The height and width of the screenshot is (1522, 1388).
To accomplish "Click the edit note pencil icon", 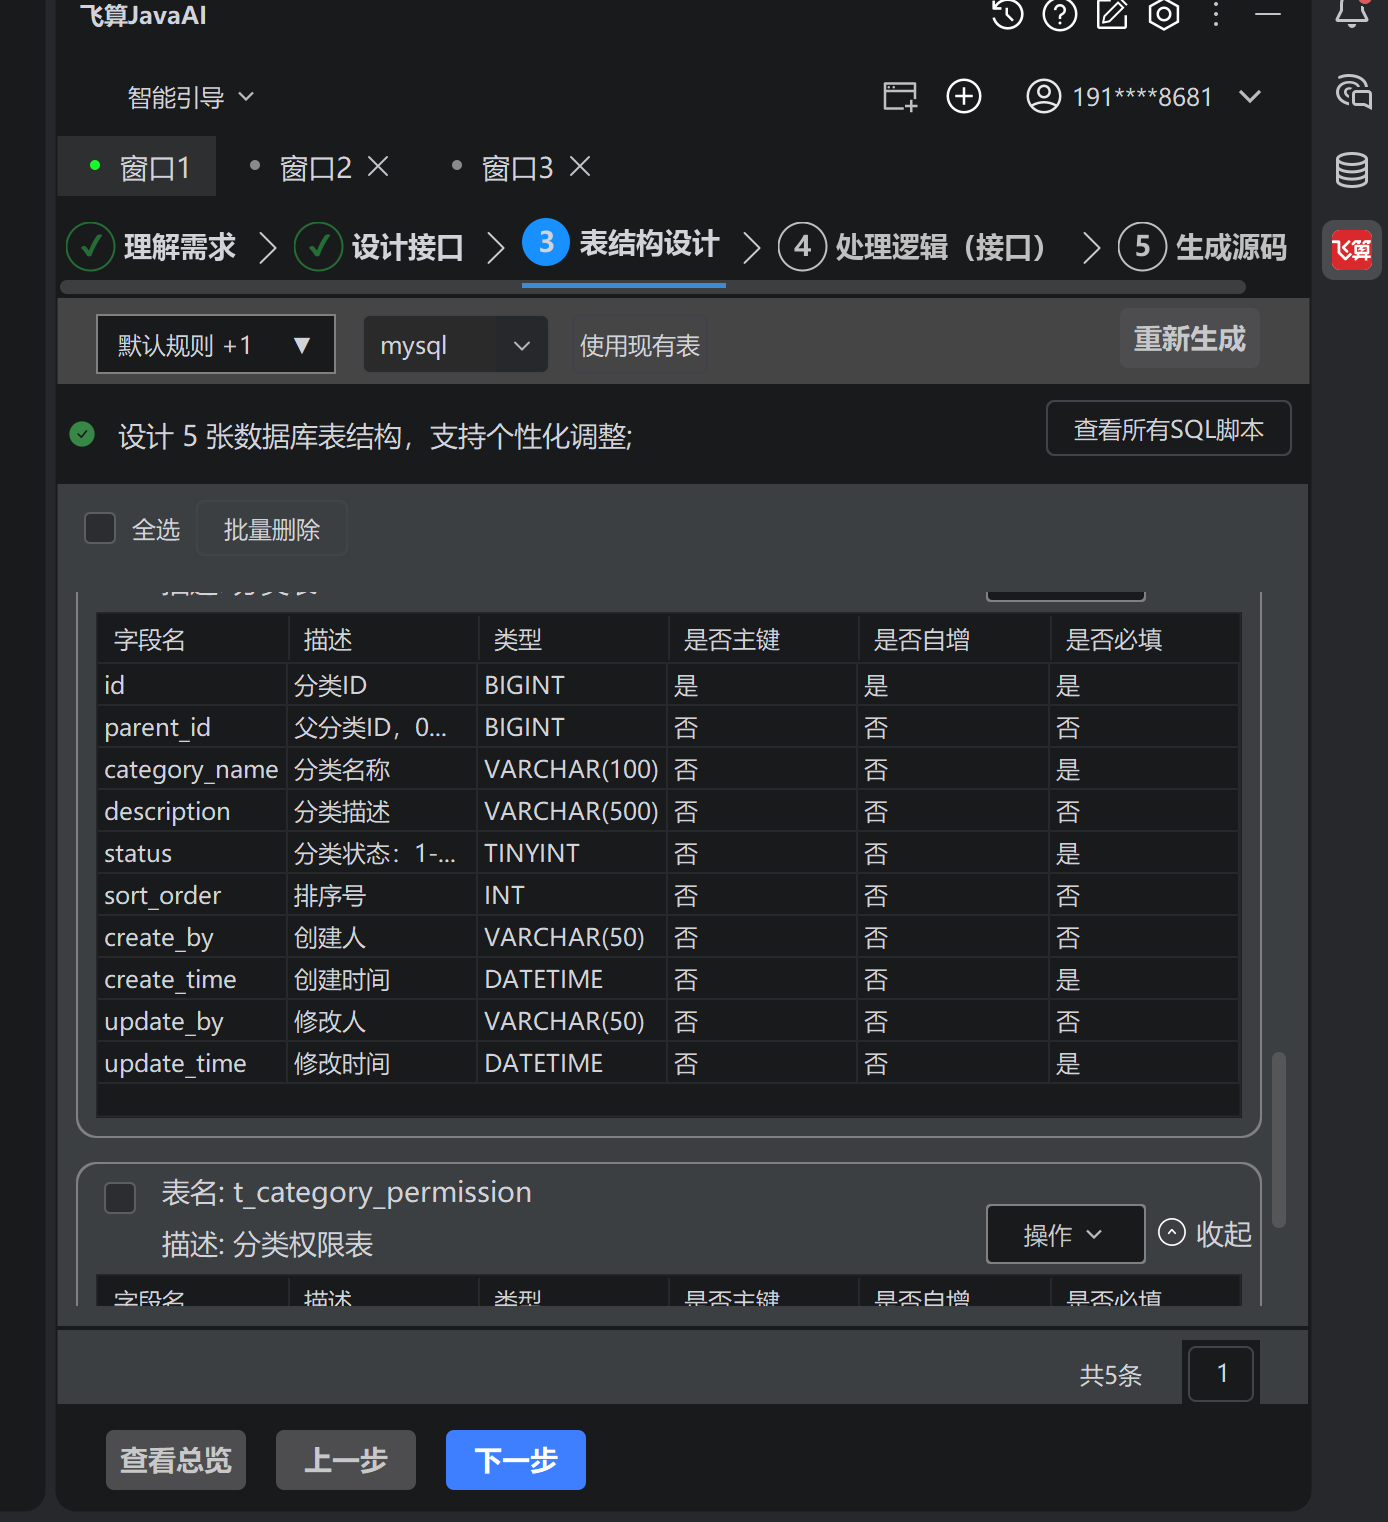I will pos(1112,14).
